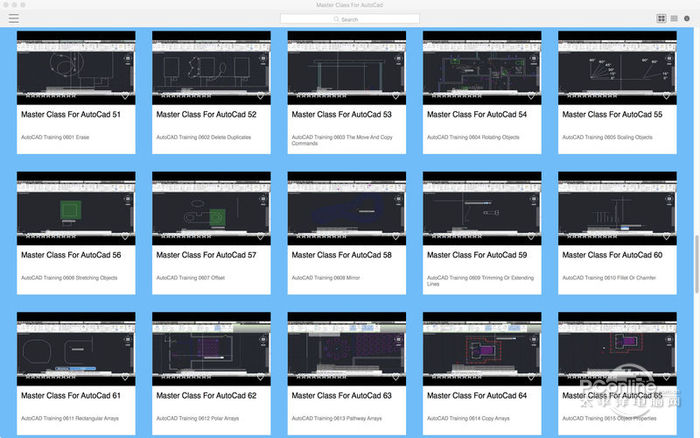Image resolution: width=700 pixels, height=438 pixels.
Task: Select title Master Class For AutoCad 56
Action: point(71,255)
